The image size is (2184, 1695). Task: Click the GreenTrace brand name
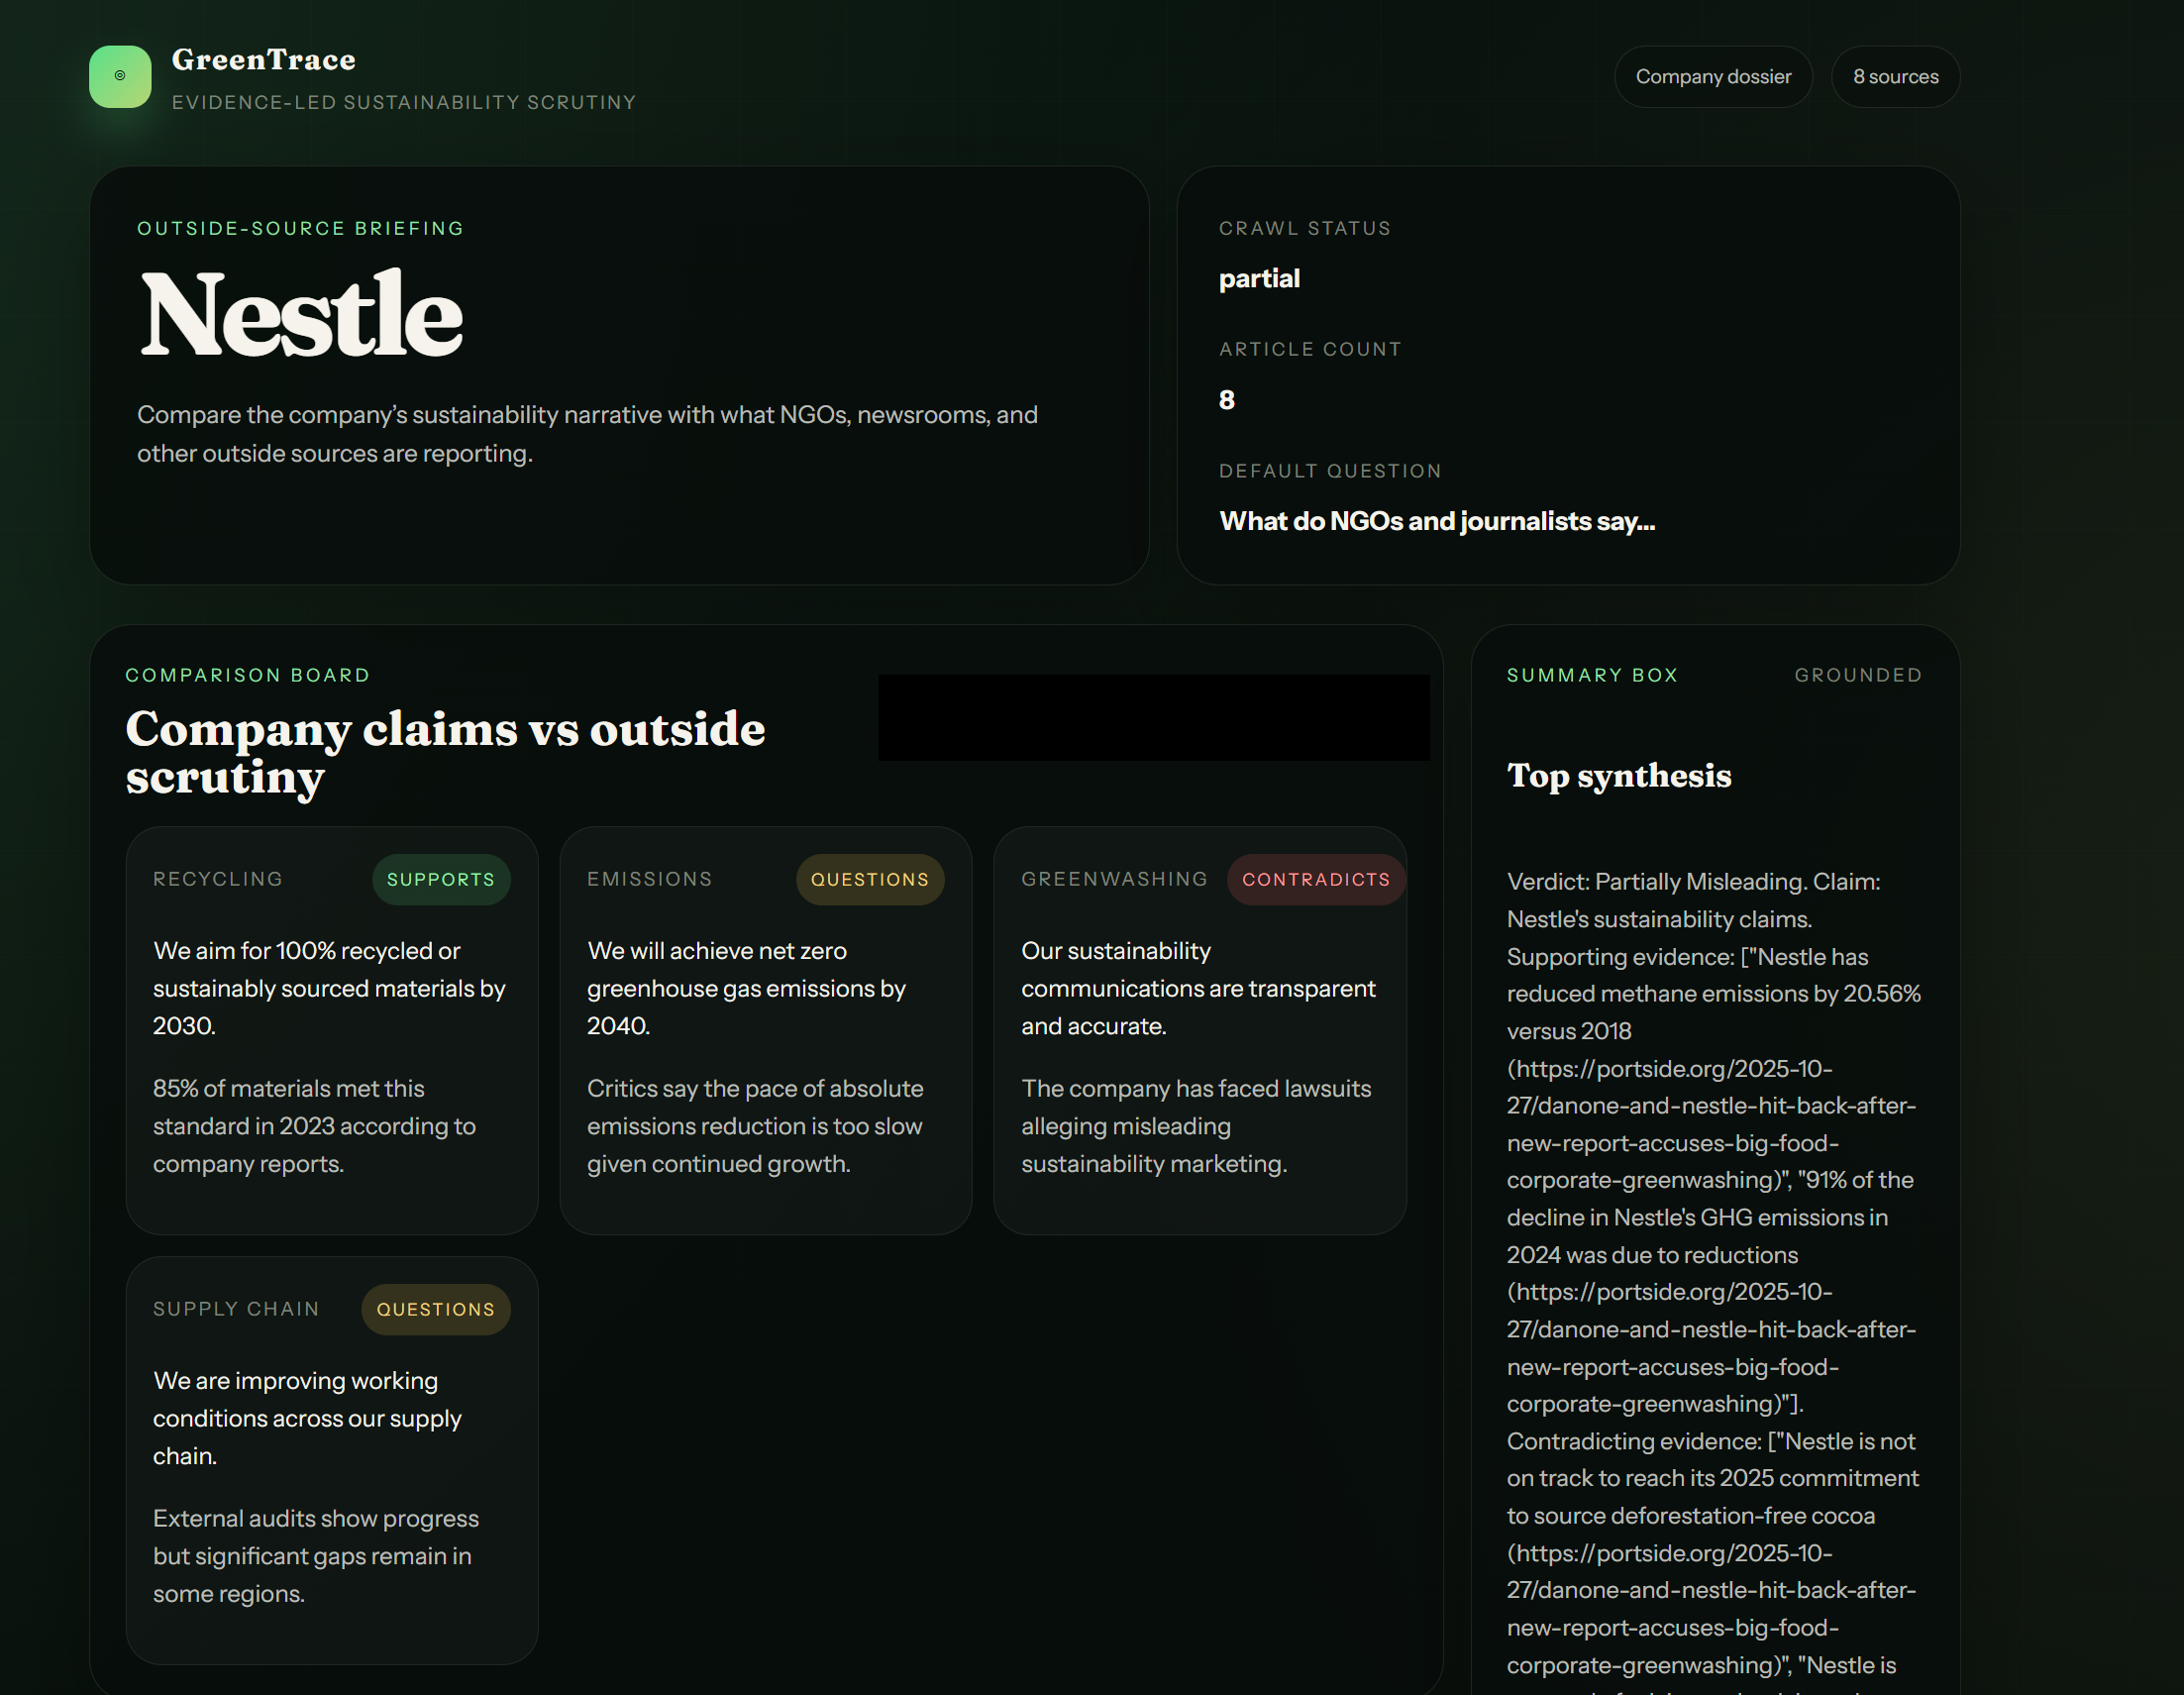[263, 60]
